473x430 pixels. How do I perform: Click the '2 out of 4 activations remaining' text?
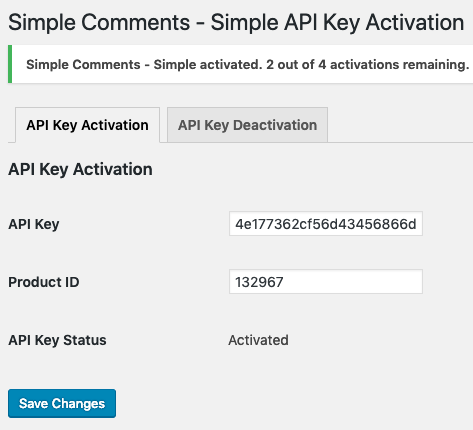tap(368, 64)
